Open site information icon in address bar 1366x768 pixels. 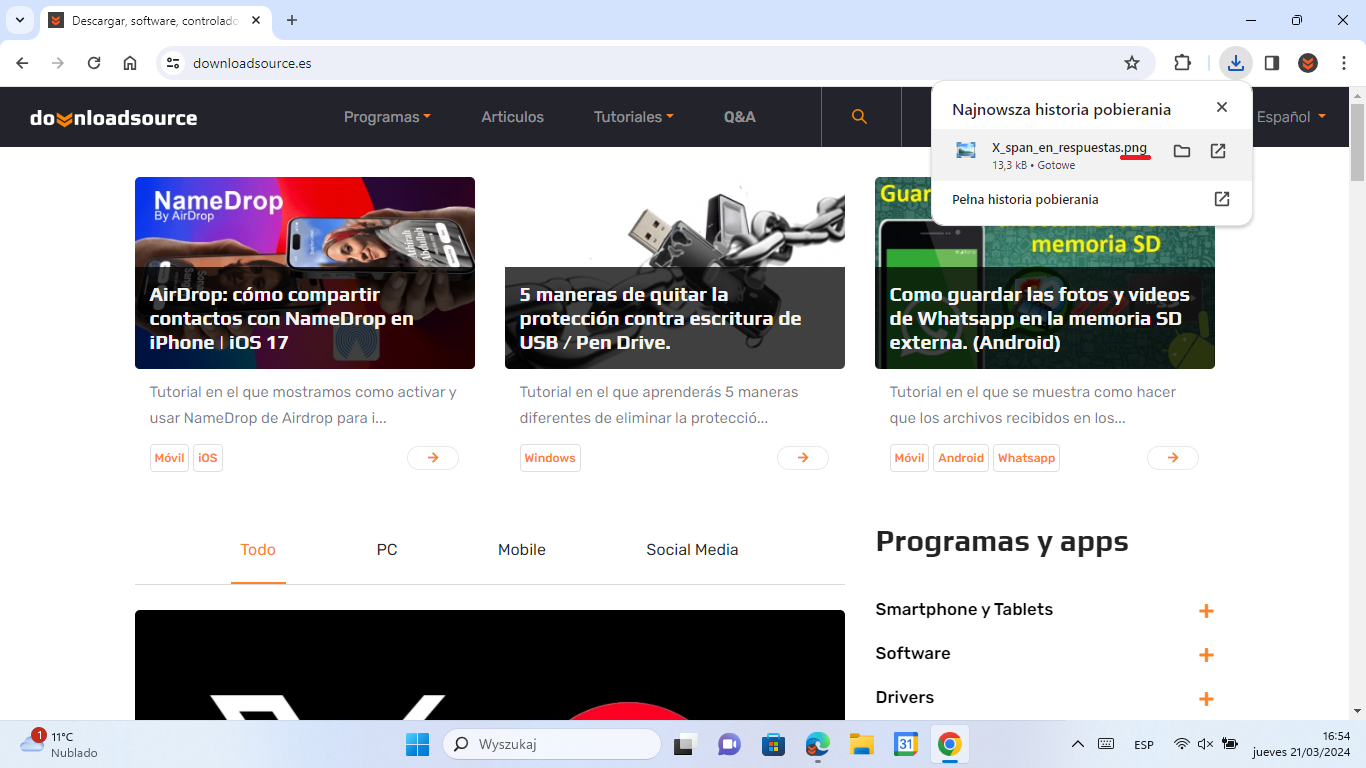click(x=173, y=63)
